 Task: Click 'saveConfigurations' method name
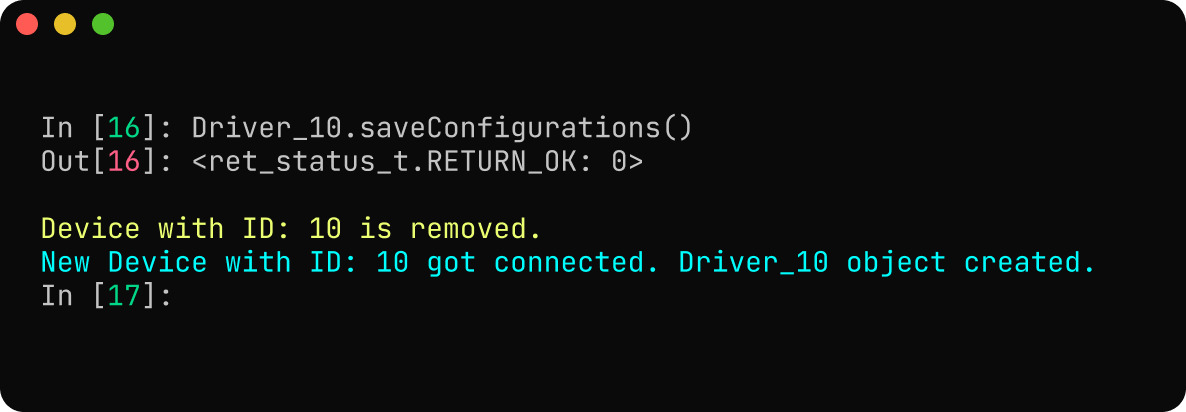[x=510, y=128]
